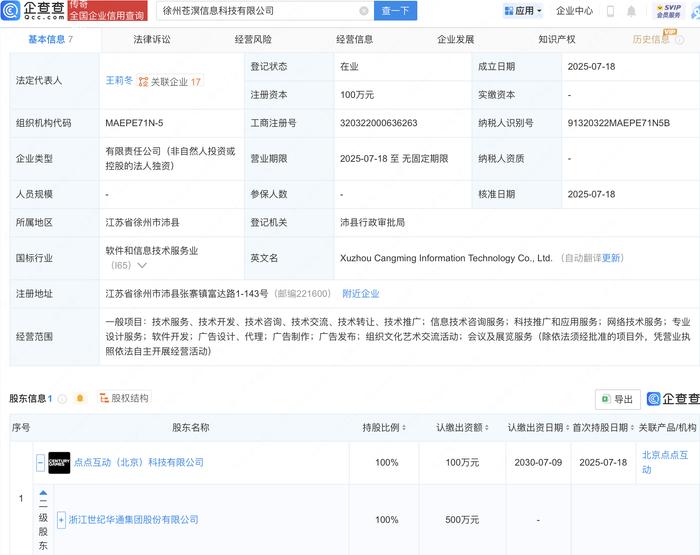Click the 关联企业 related-companies icon
This screenshot has width=700, height=555.
coord(143,82)
